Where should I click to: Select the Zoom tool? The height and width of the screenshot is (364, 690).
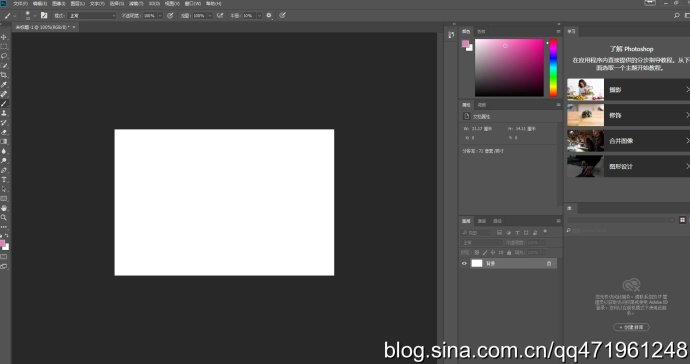pyautogui.click(x=4, y=217)
